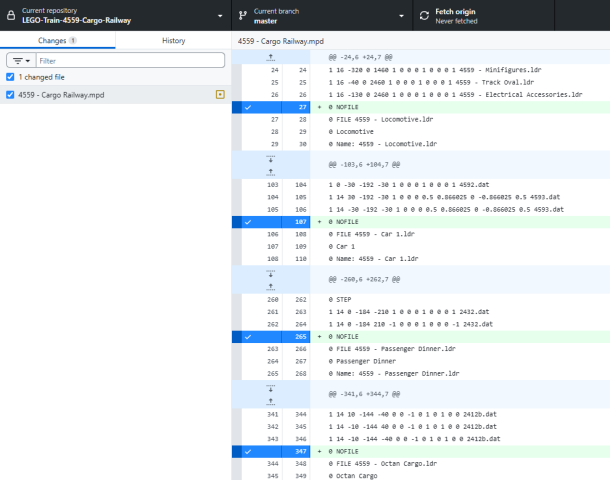Switch to the Changes tab
Screen dimensions: 610x480
click(57, 41)
